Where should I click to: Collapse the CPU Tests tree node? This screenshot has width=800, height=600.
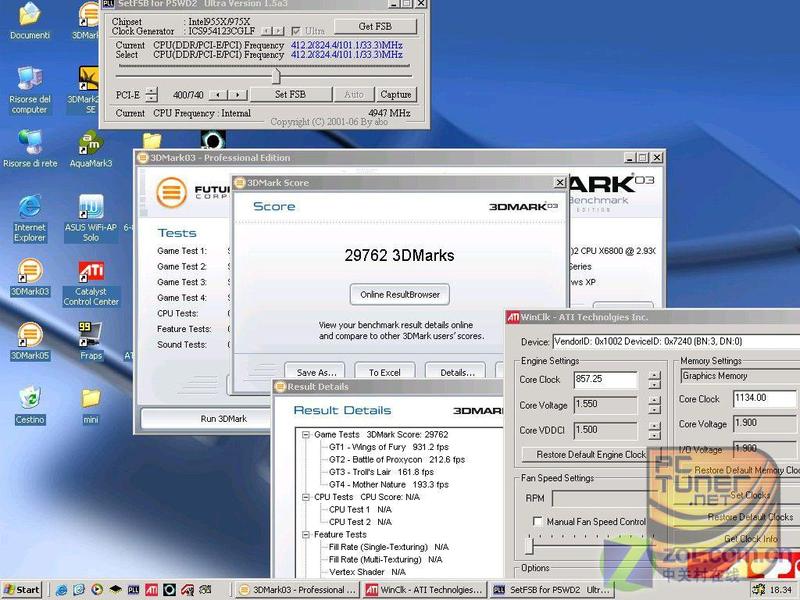306,497
